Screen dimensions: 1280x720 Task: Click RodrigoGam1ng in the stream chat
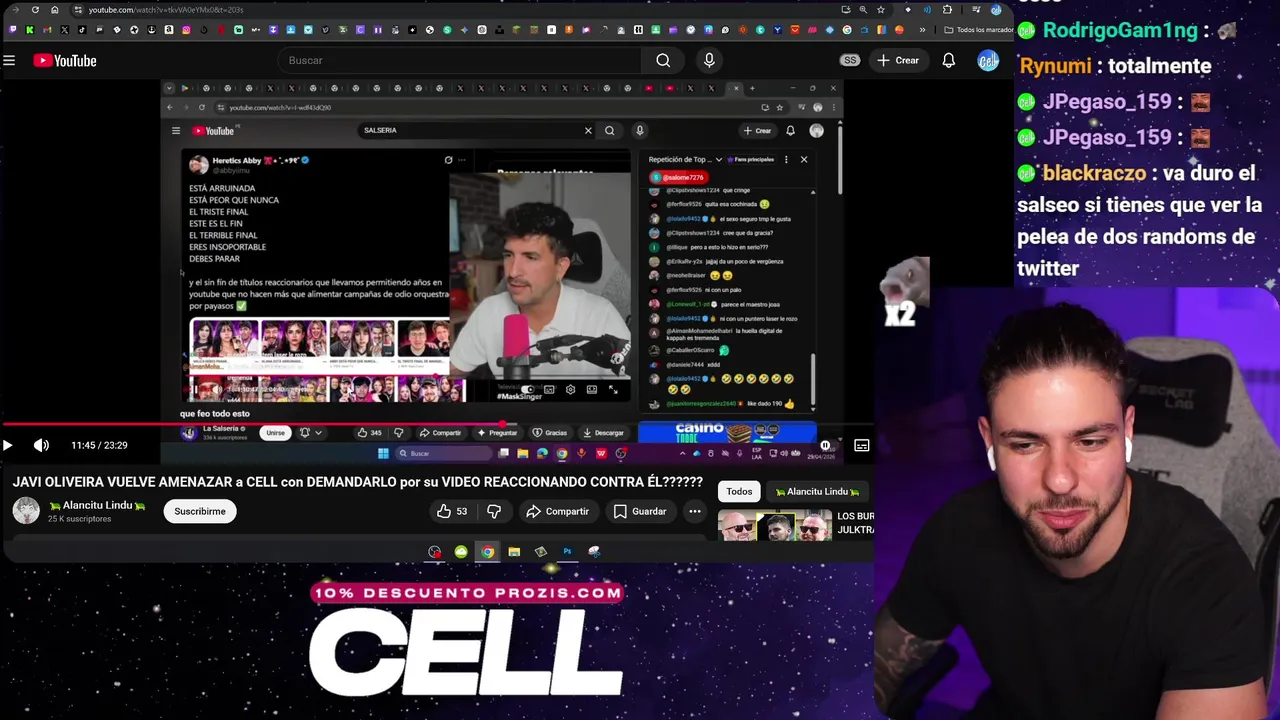pos(1120,30)
